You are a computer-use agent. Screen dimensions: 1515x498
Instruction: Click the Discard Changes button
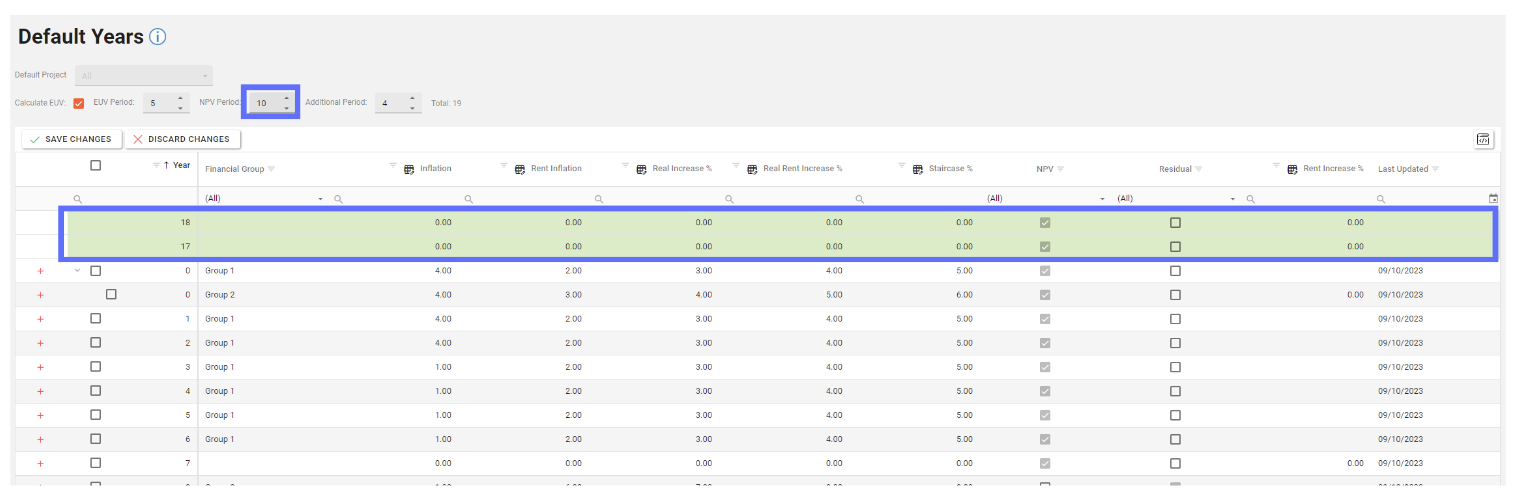click(181, 140)
